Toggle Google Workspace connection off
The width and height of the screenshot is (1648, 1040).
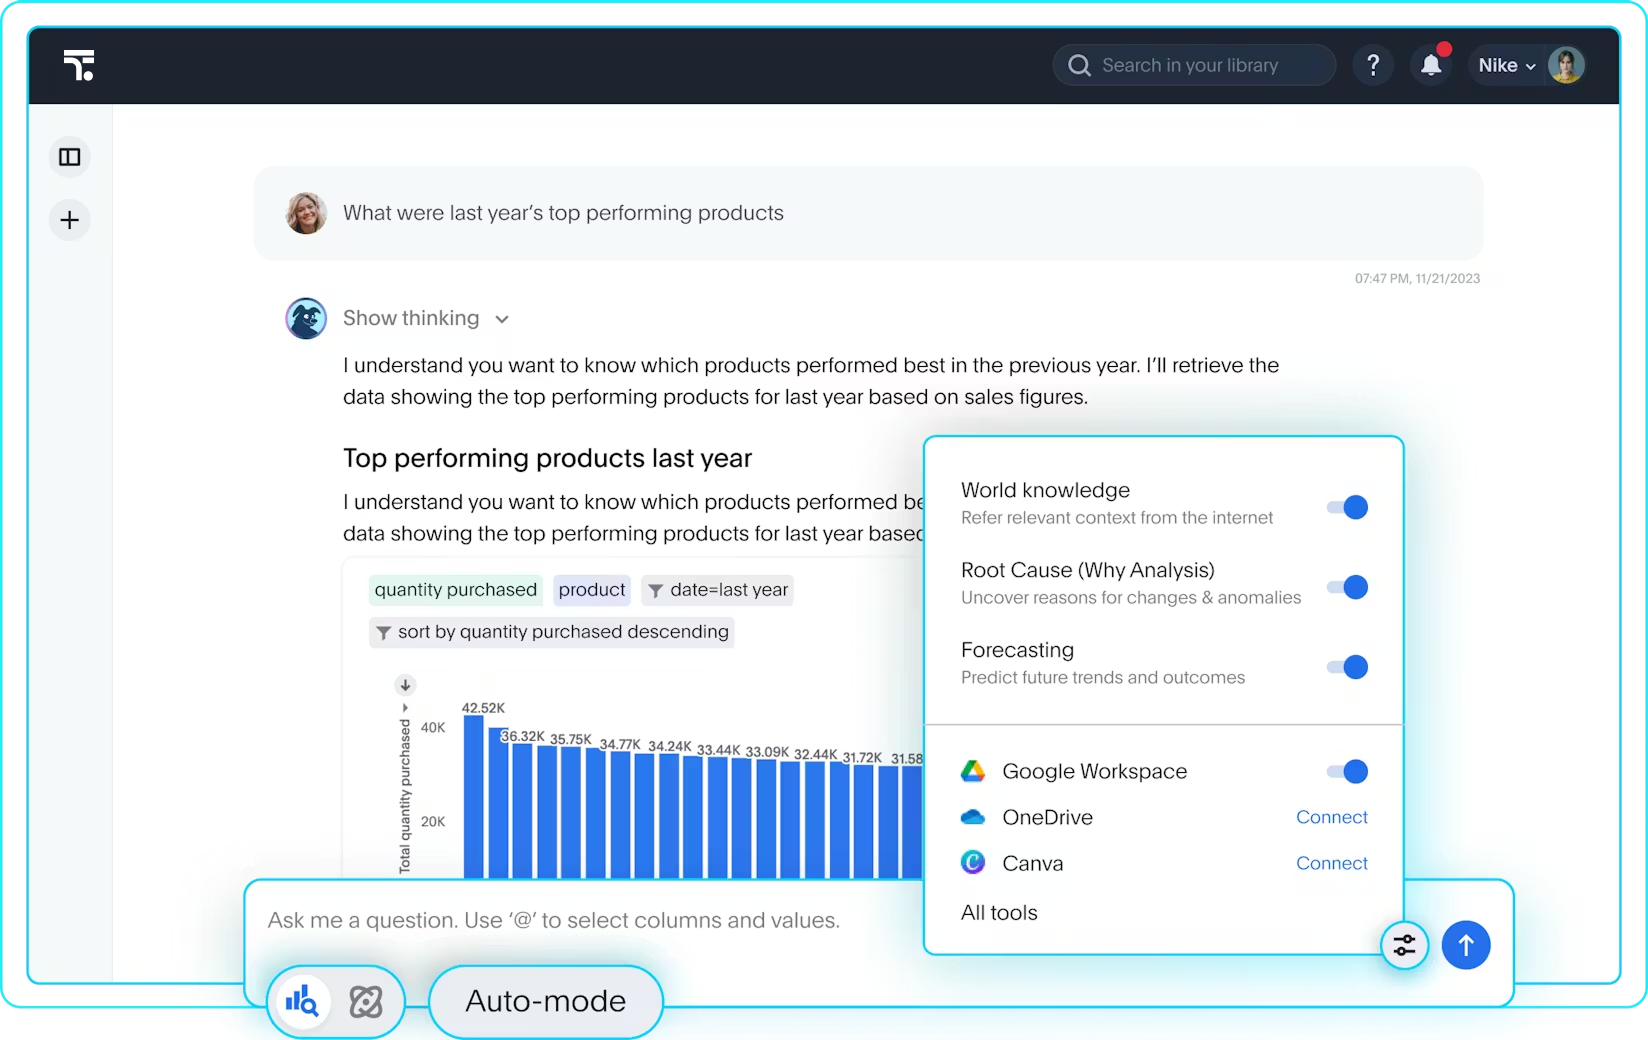[x=1347, y=771]
